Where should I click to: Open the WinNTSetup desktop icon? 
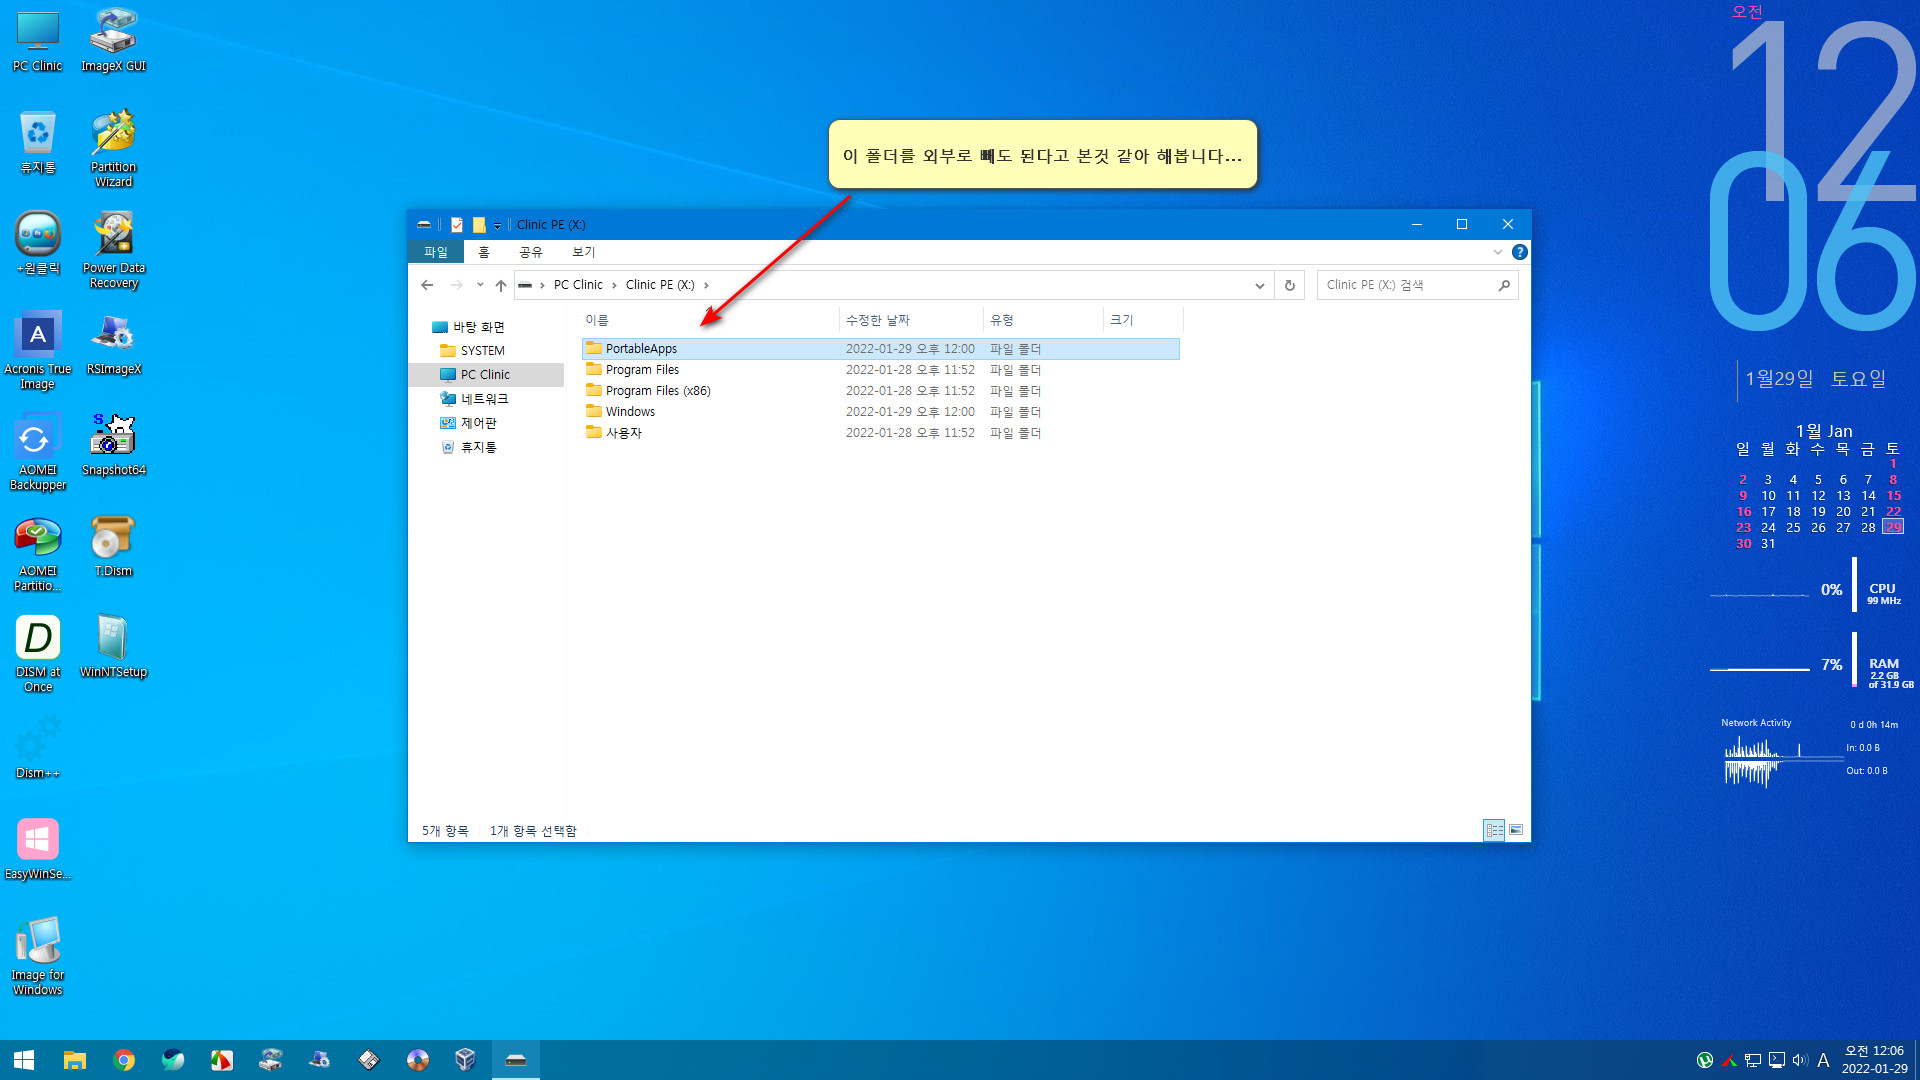[113, 647]
